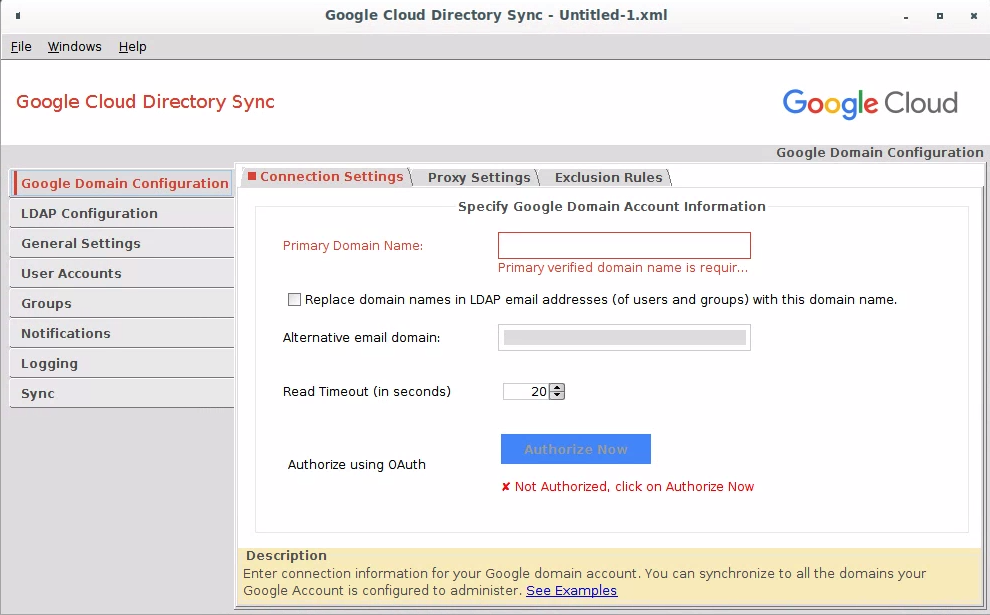Switch to the Proxy Settings tab
The width and height of the screenshot is (990, 615).
click(478, 177)
